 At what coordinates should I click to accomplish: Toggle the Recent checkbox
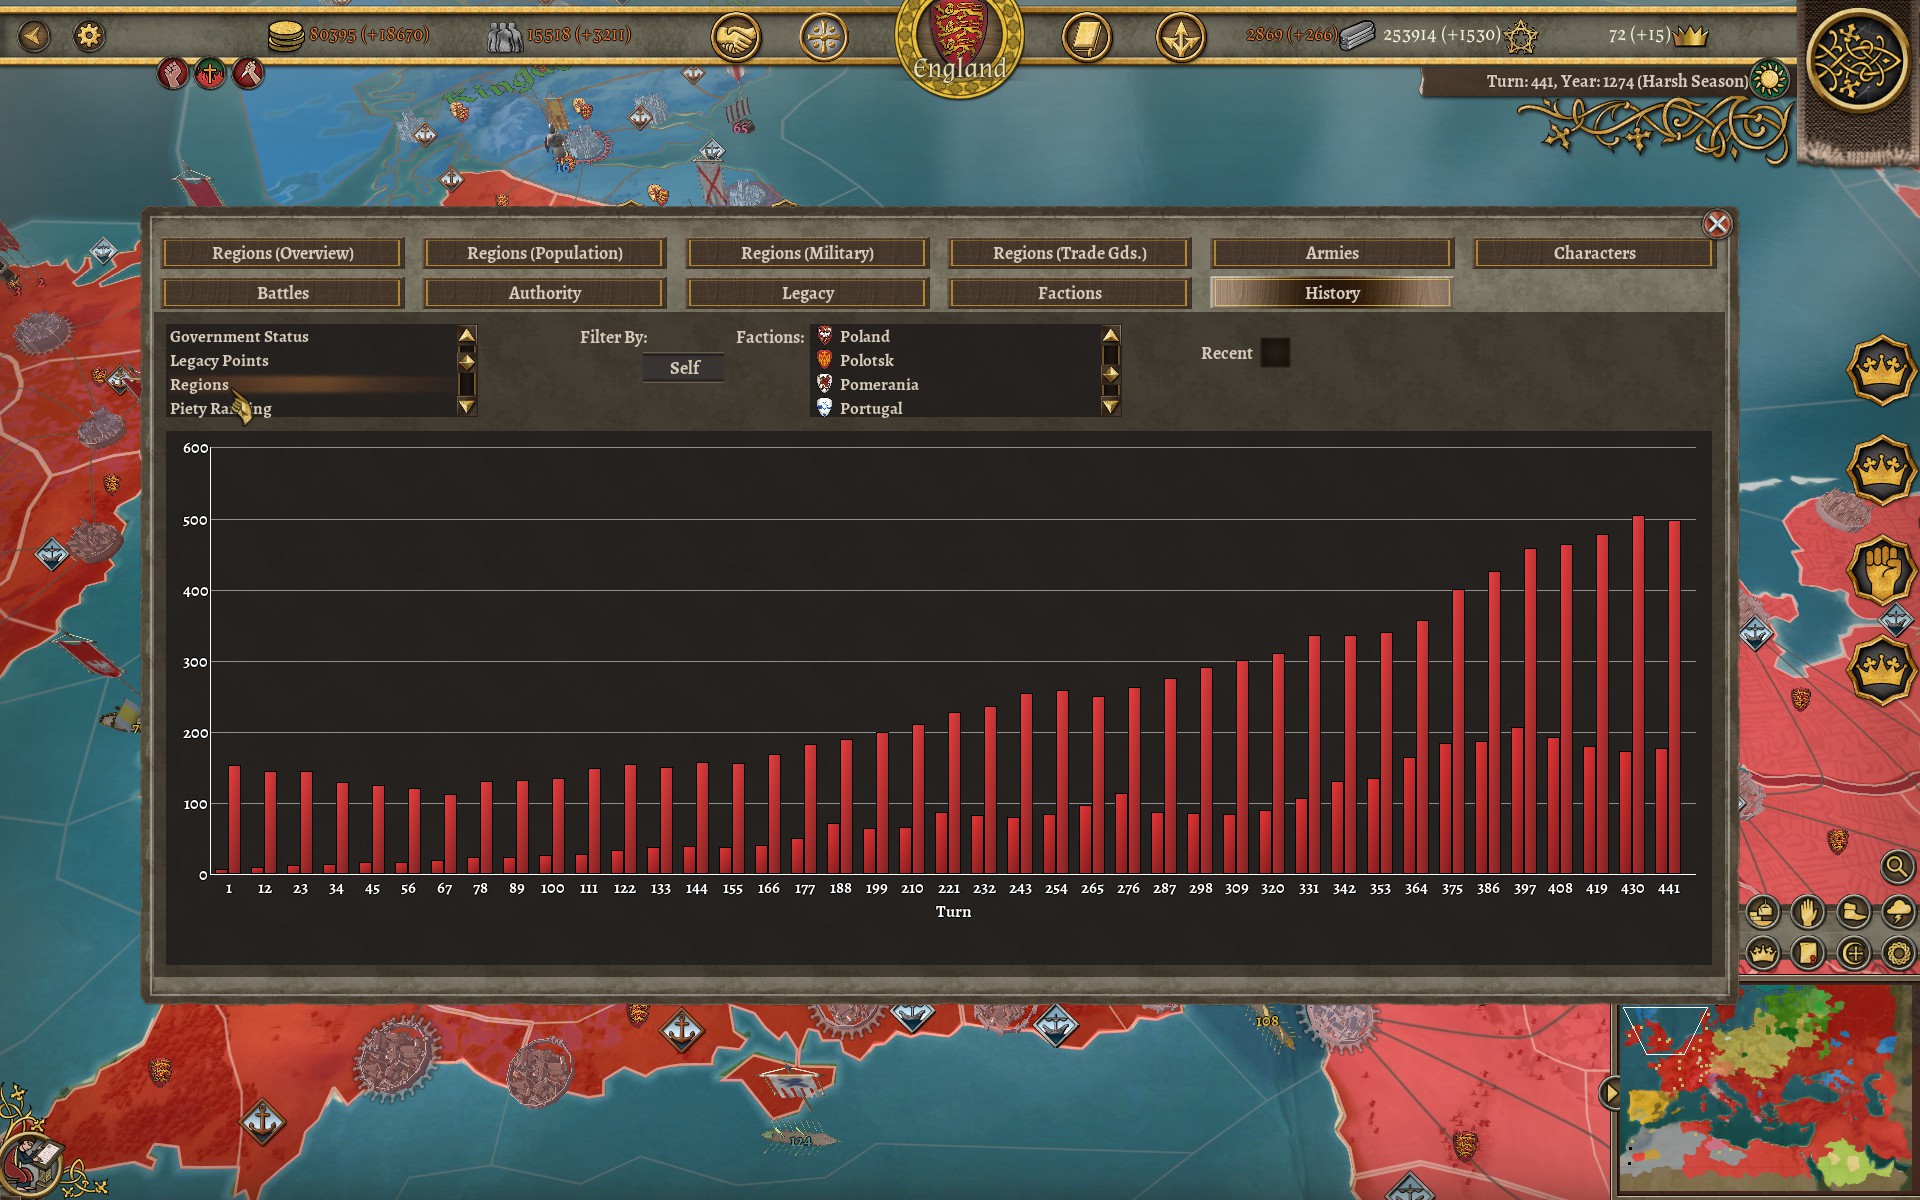point(1275,353)
